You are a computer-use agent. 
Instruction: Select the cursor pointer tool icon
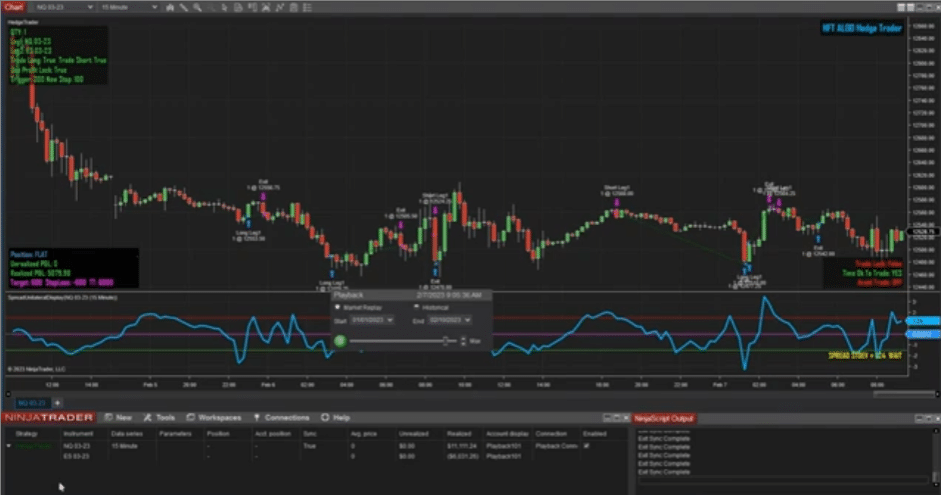225,7
